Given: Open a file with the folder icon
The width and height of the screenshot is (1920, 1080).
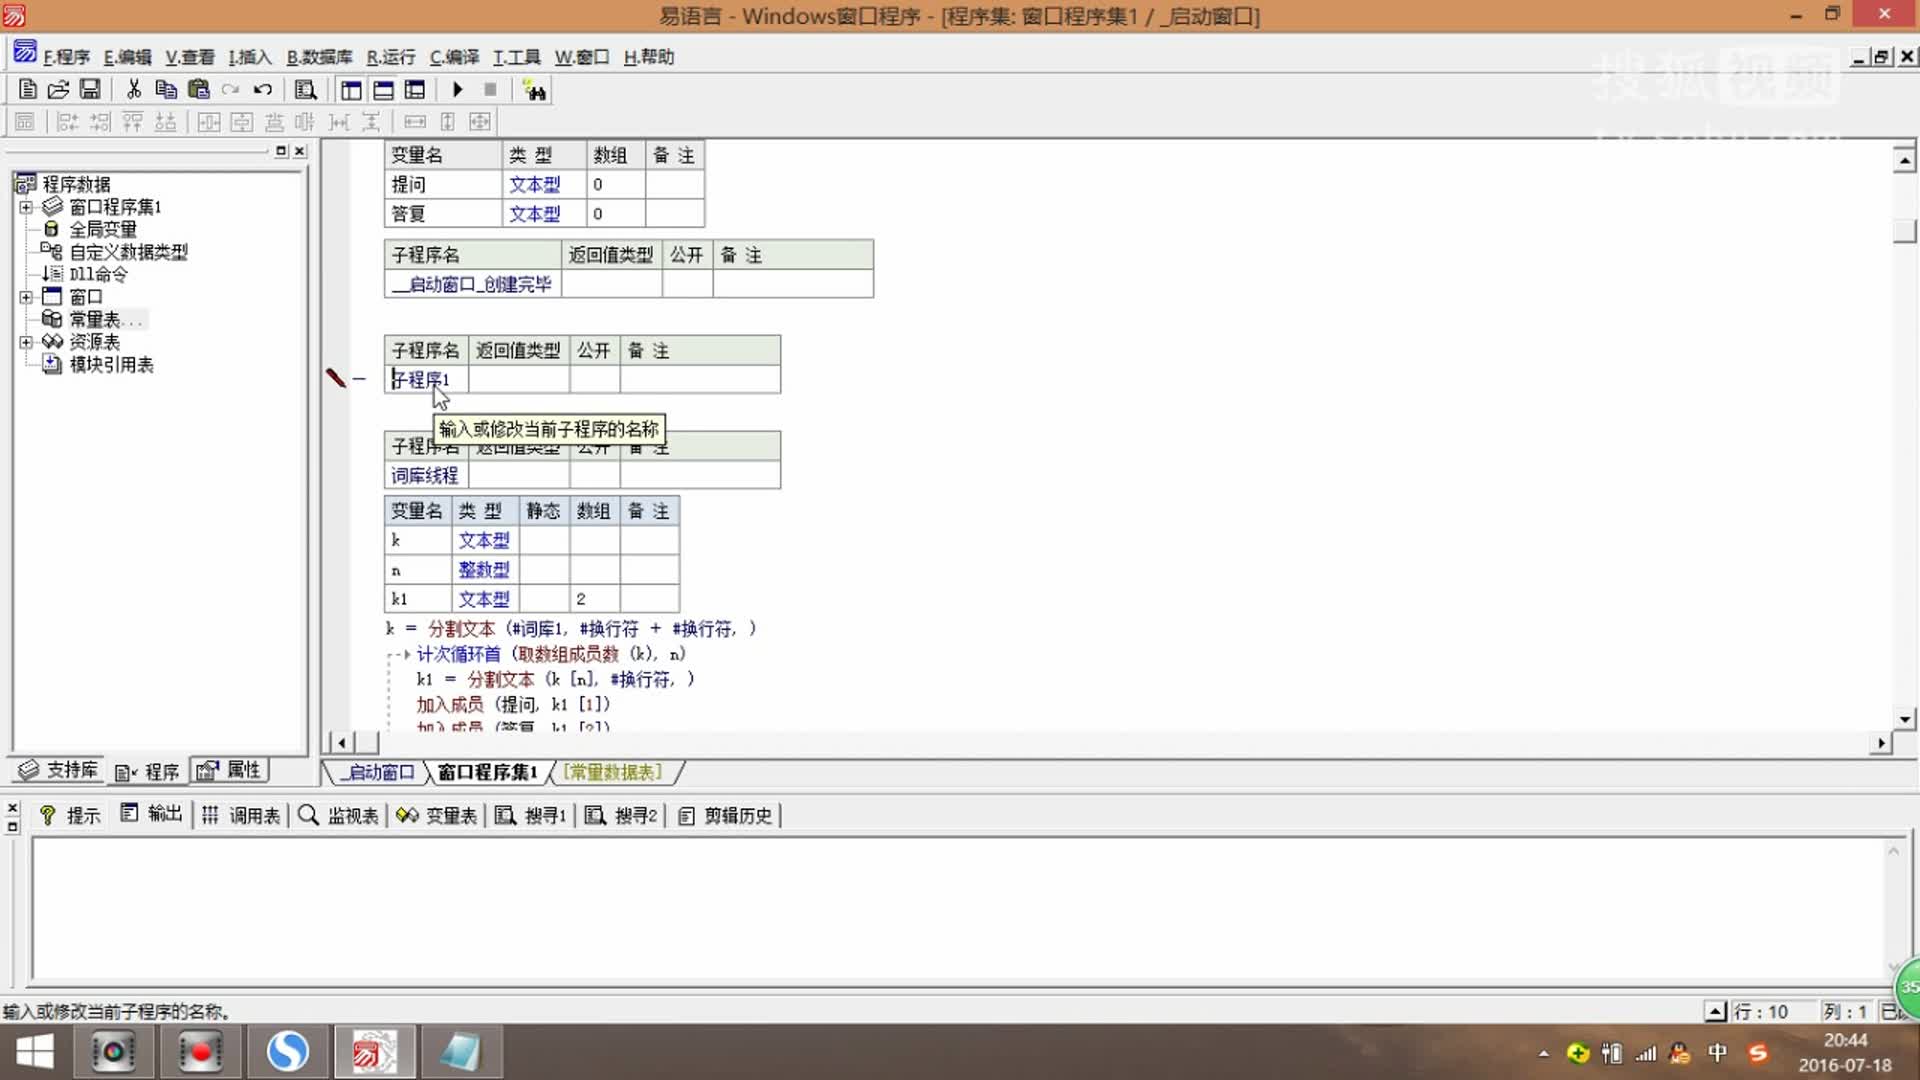Looking at the screenshot, I should [x=59, y=90].
